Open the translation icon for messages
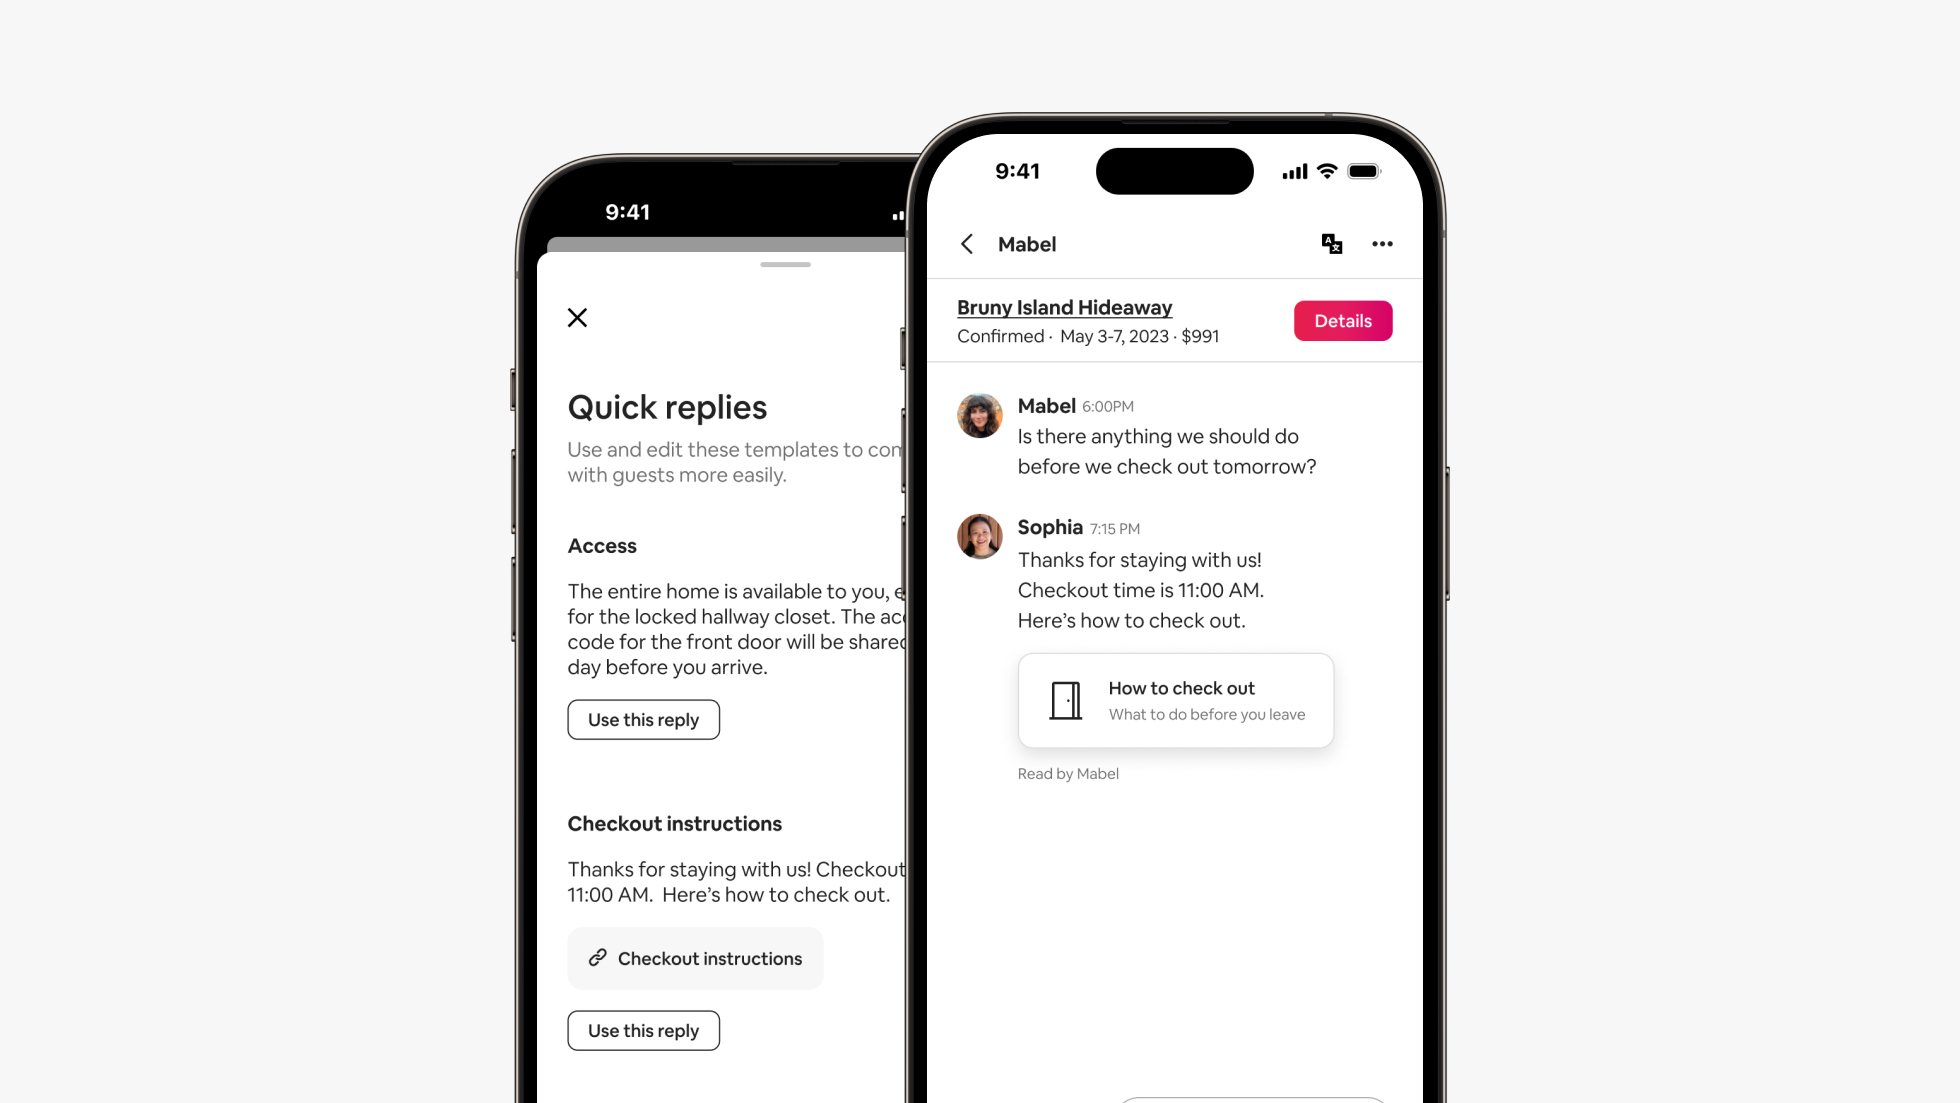1960x1103 pixels. [1333, 244]
